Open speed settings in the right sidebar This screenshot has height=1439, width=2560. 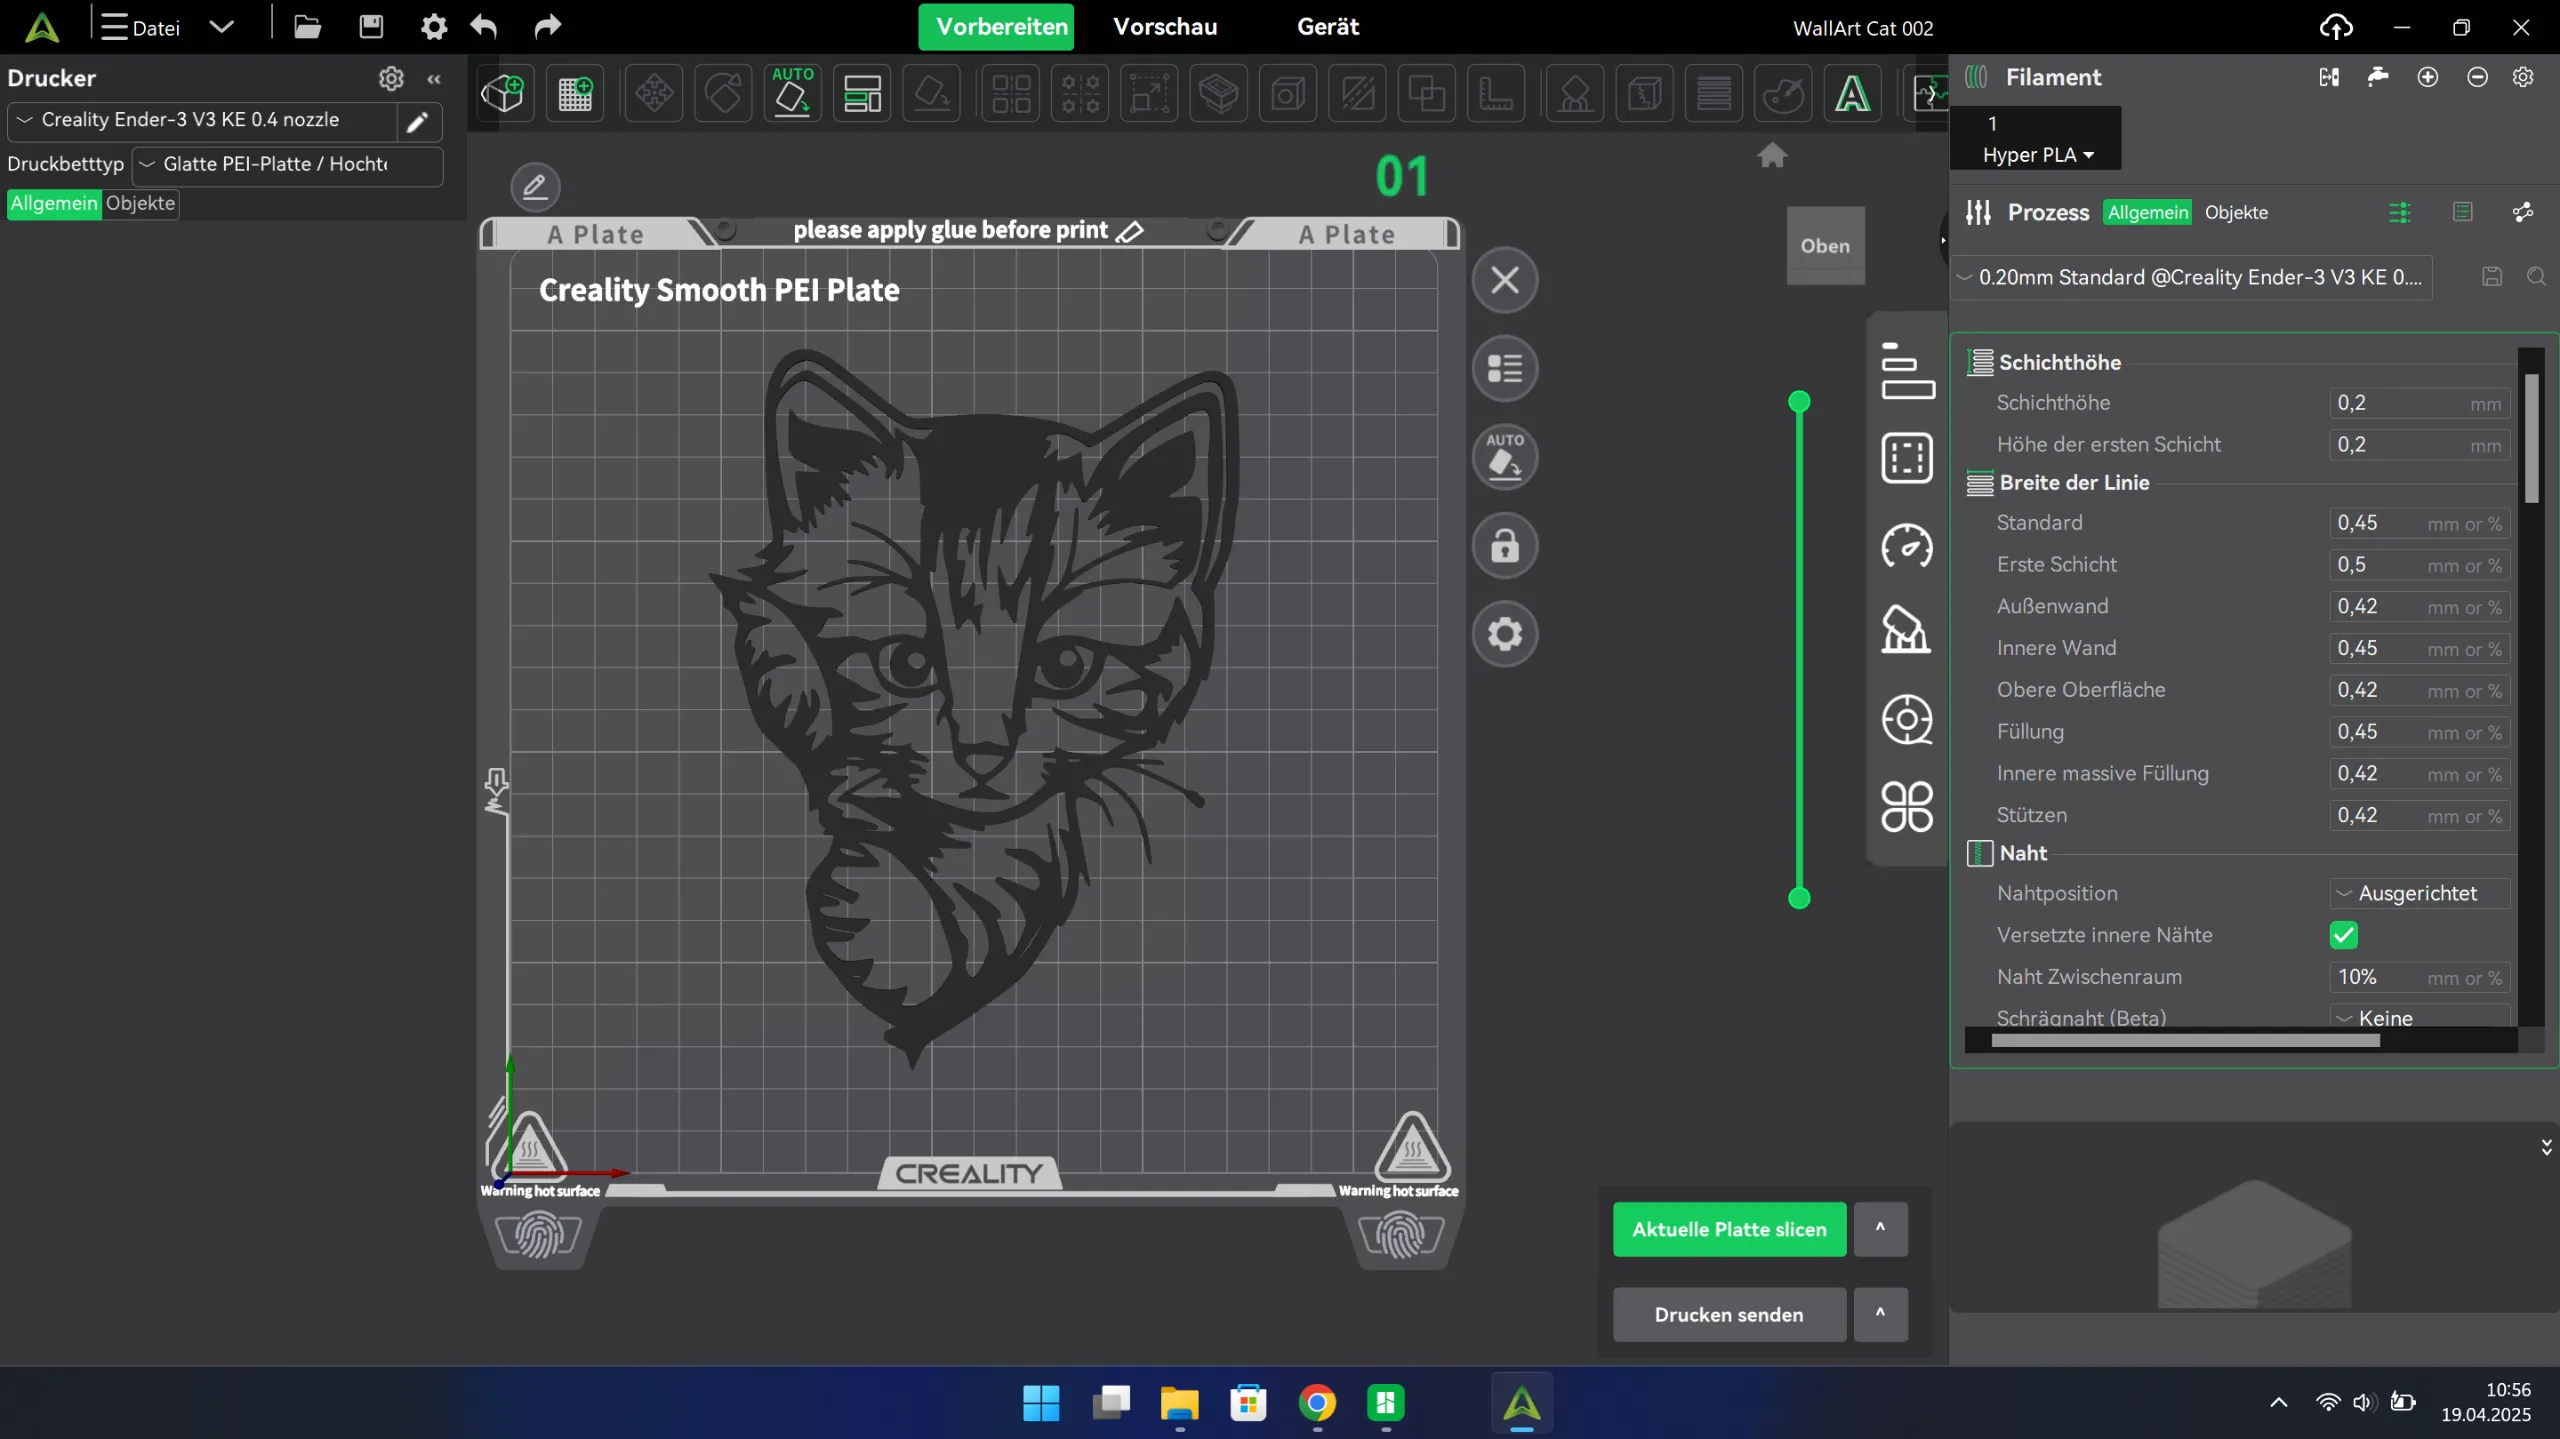pos(1906,547)
